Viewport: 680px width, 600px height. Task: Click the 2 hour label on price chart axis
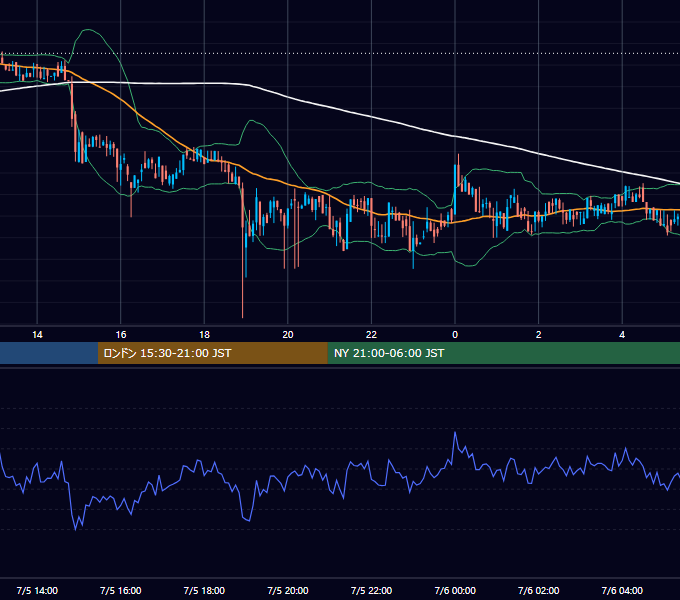coord(538,335)
